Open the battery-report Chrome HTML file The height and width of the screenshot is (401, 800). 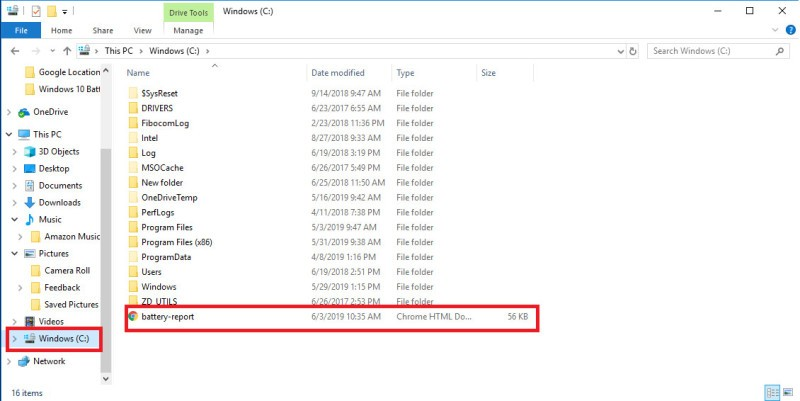coord(168,315)
